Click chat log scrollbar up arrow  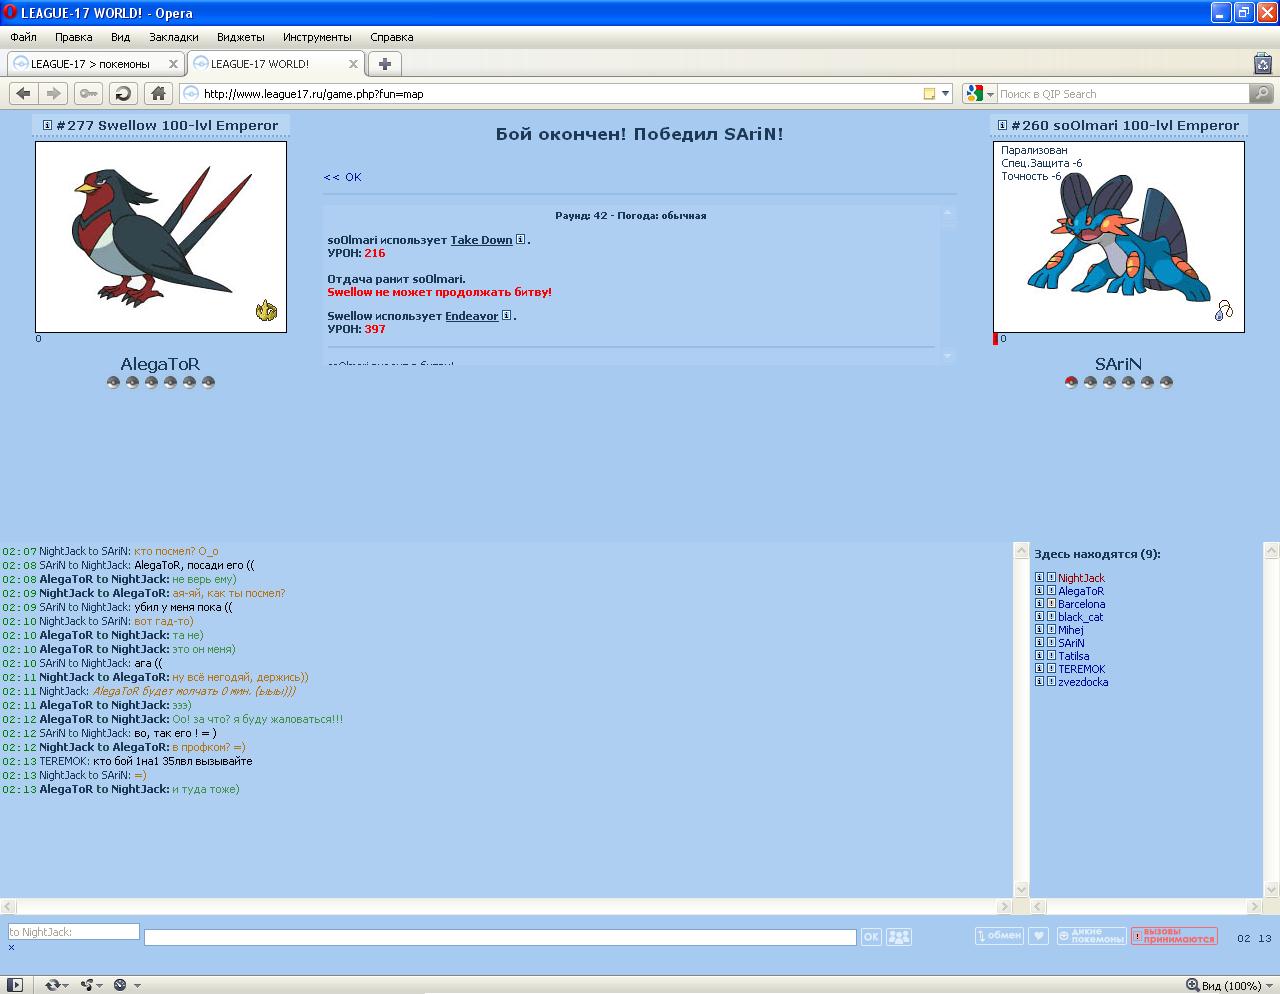pyautogui.click(x=1021, y=551)
